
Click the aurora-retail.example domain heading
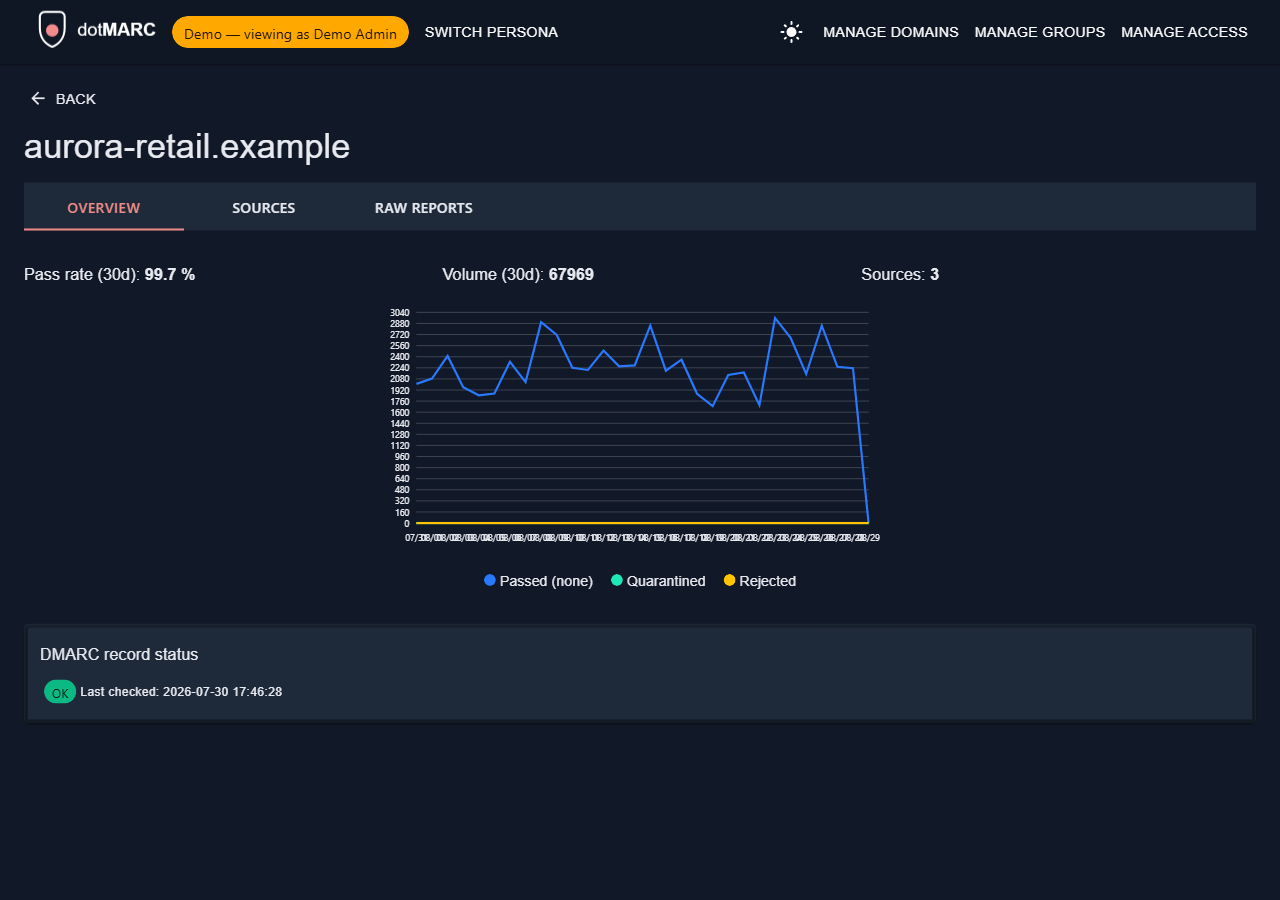tap(187, 146)
